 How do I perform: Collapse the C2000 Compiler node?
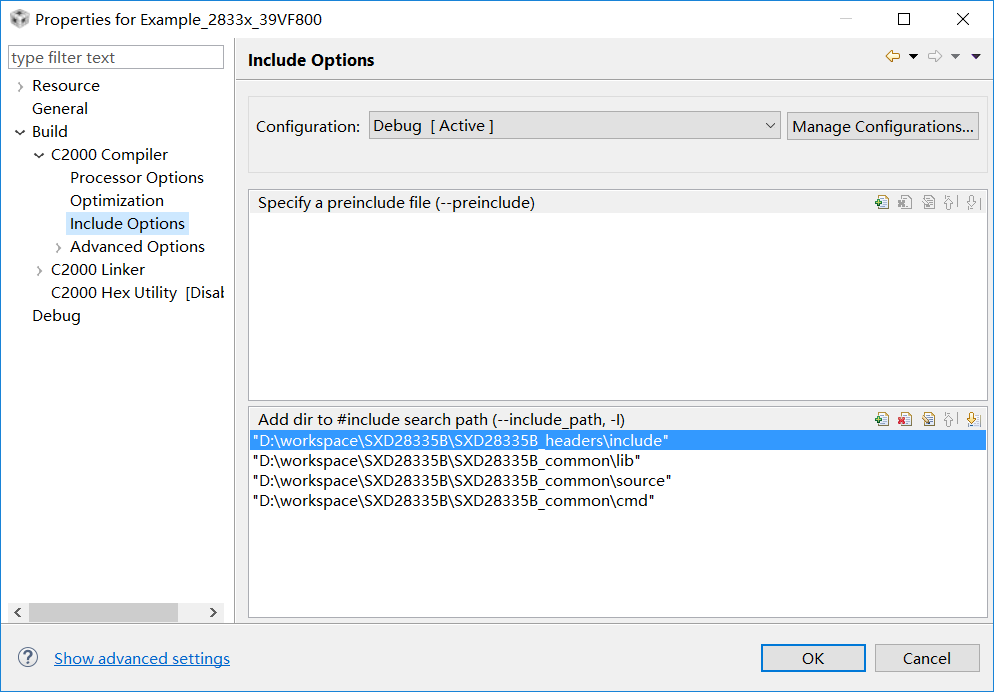[39, 155]
